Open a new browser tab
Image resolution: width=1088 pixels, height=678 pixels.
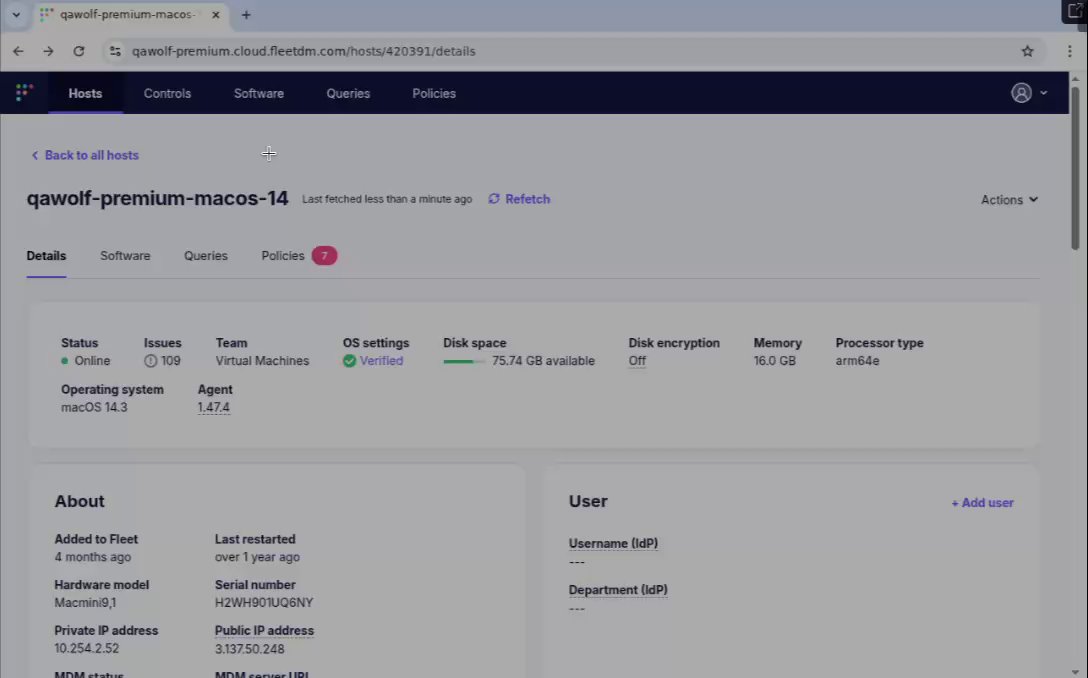pos(246,15)
